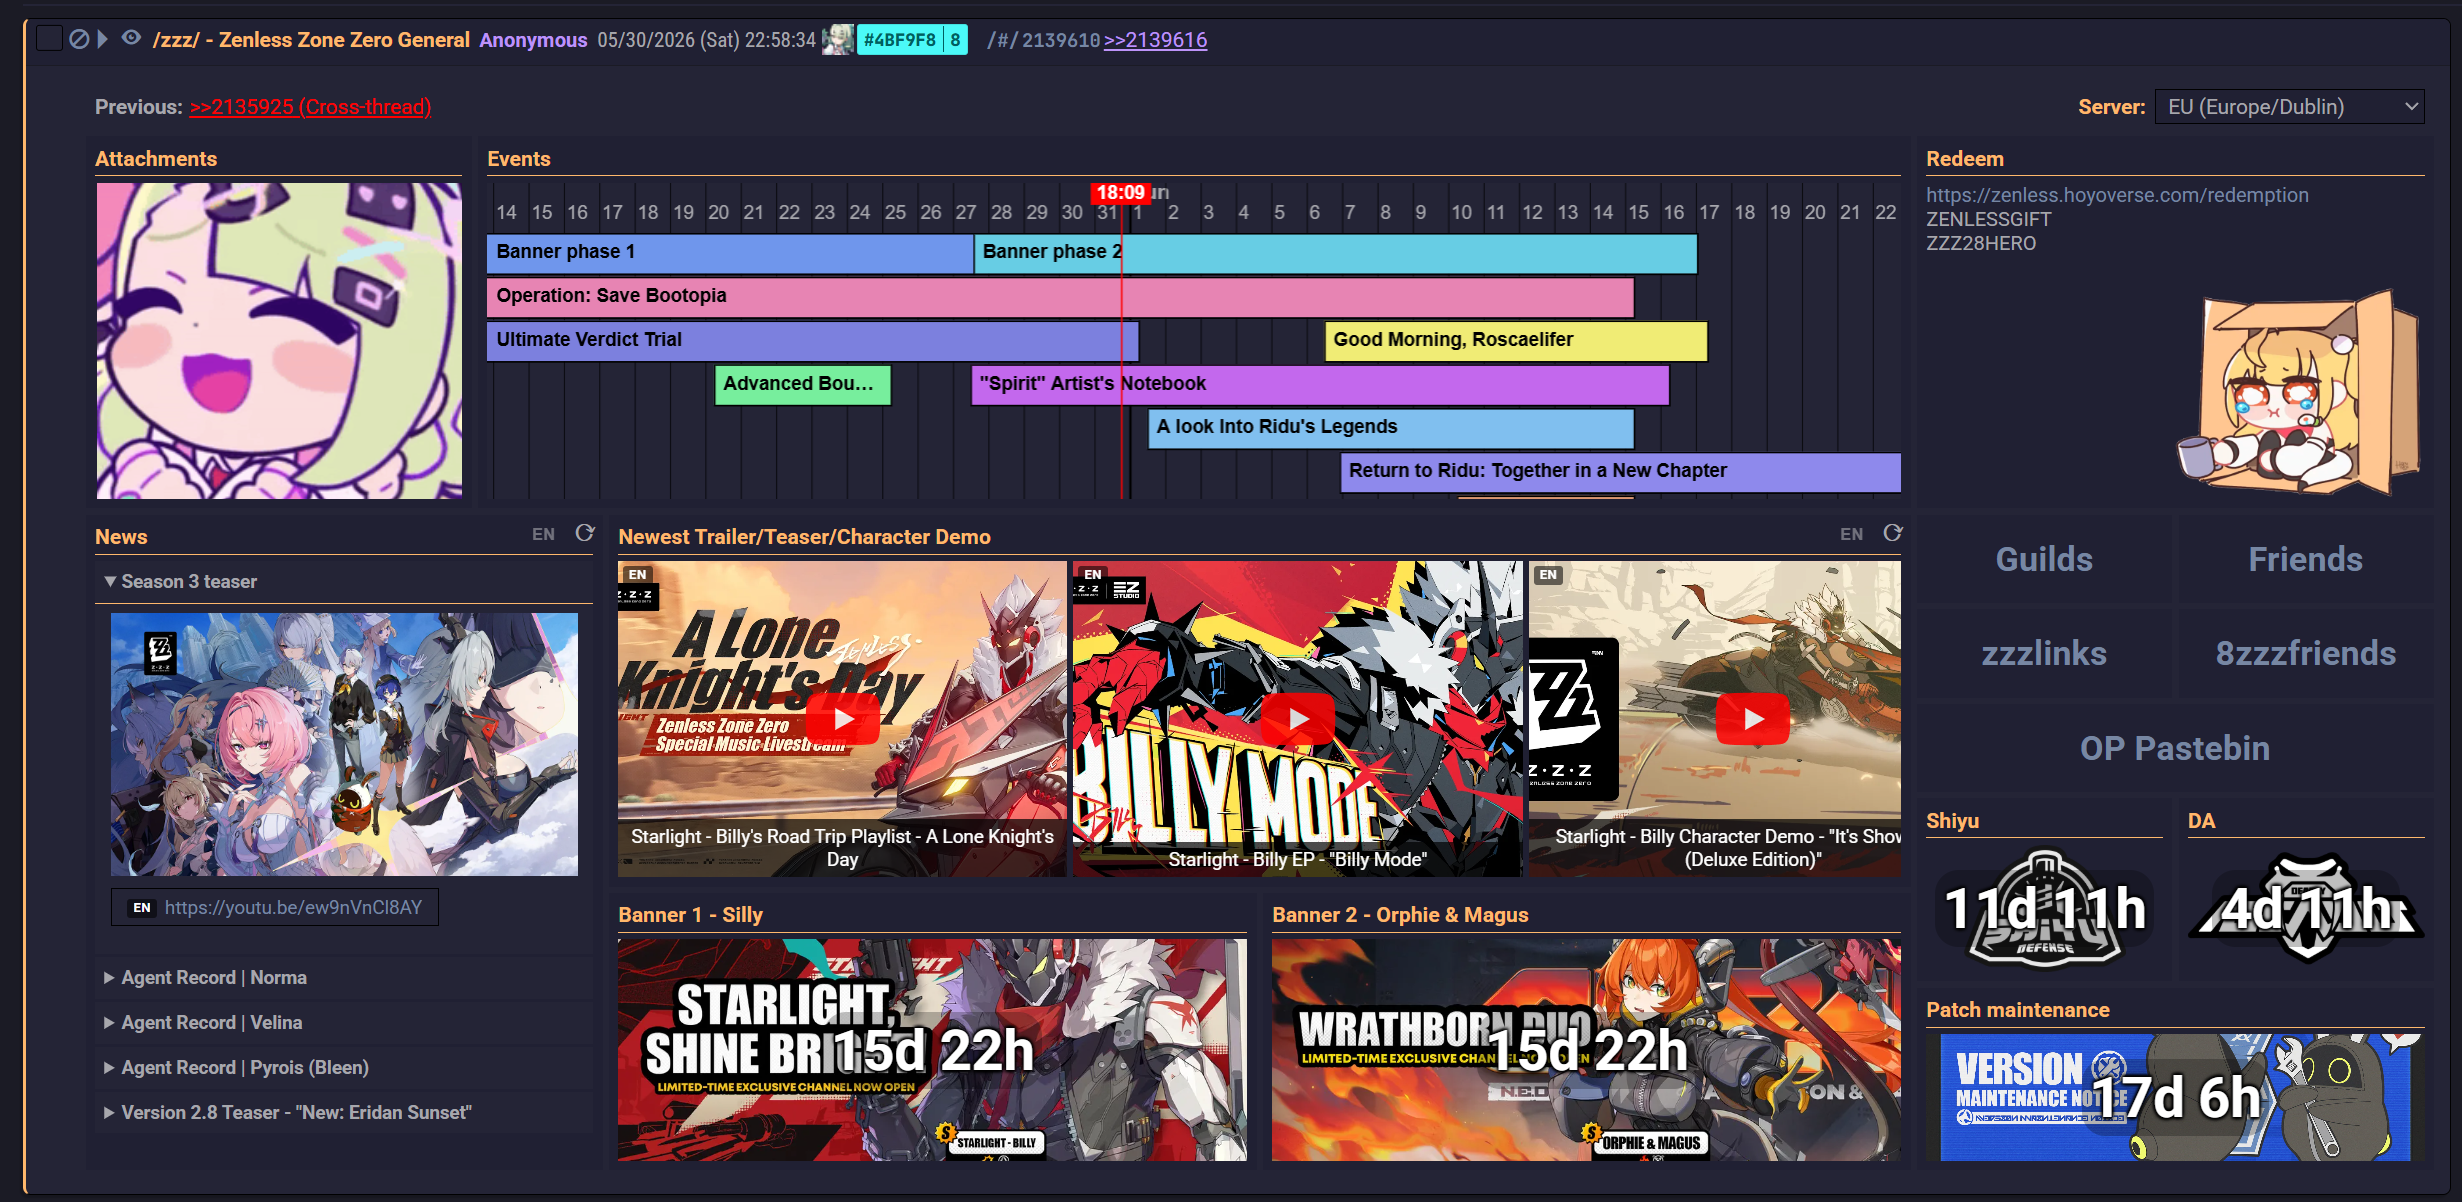Image resolution: width=2462 pixels, height=1202 pixels.
Task: Click EN badge on Billy Mode video
Action: click(1092, 574)
